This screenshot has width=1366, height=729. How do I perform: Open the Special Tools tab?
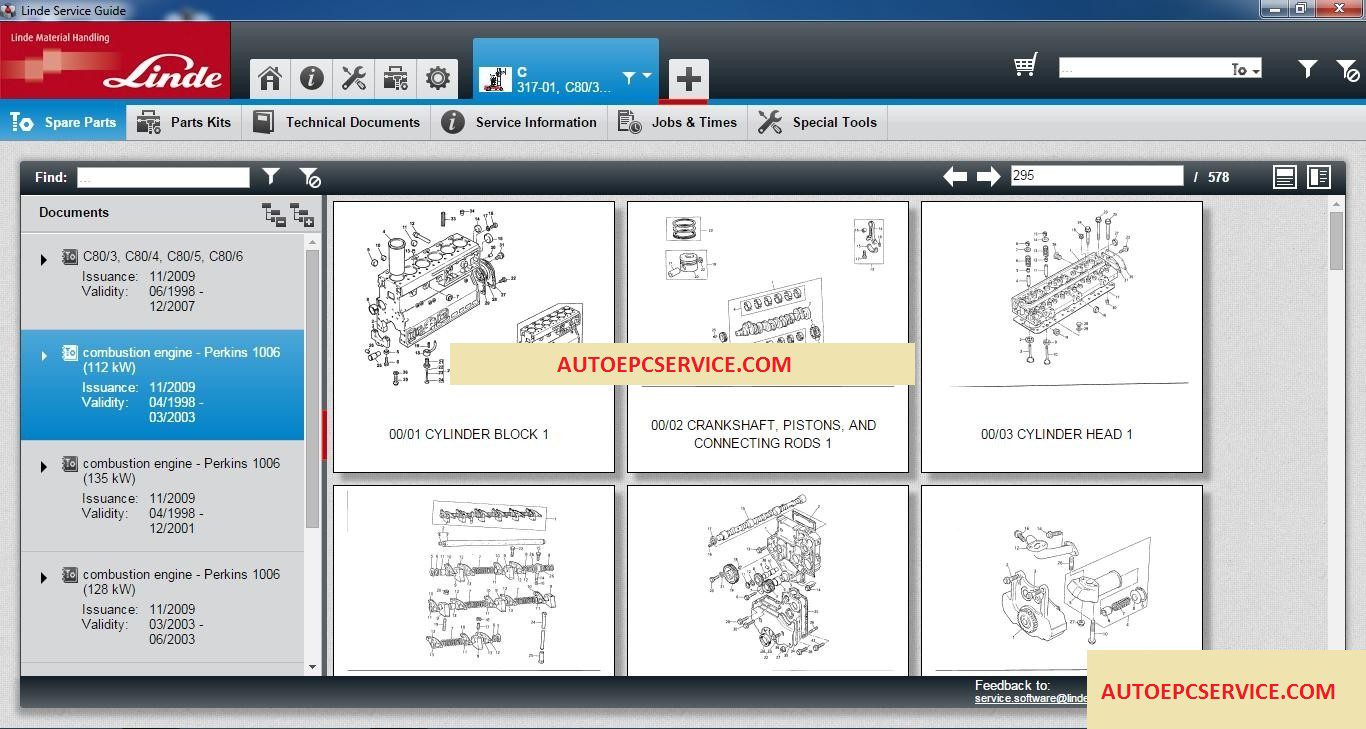pyautogui.click(x=818, y=122)
